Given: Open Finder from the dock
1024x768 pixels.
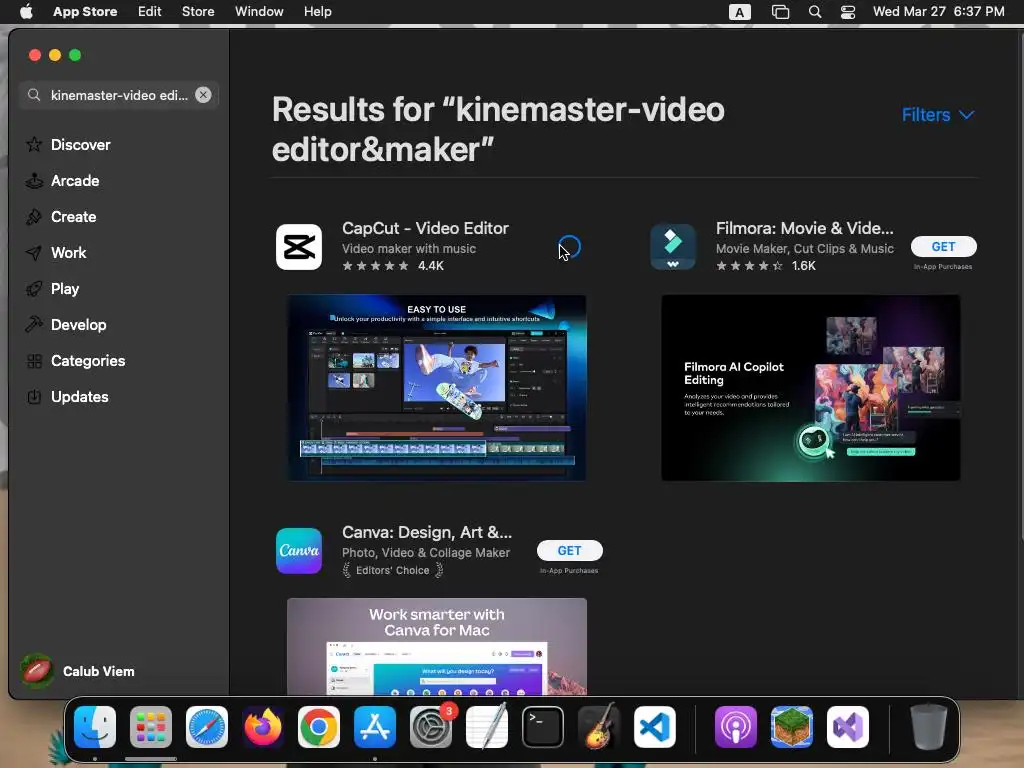Looking at the screenshot, I should point(95,727).
